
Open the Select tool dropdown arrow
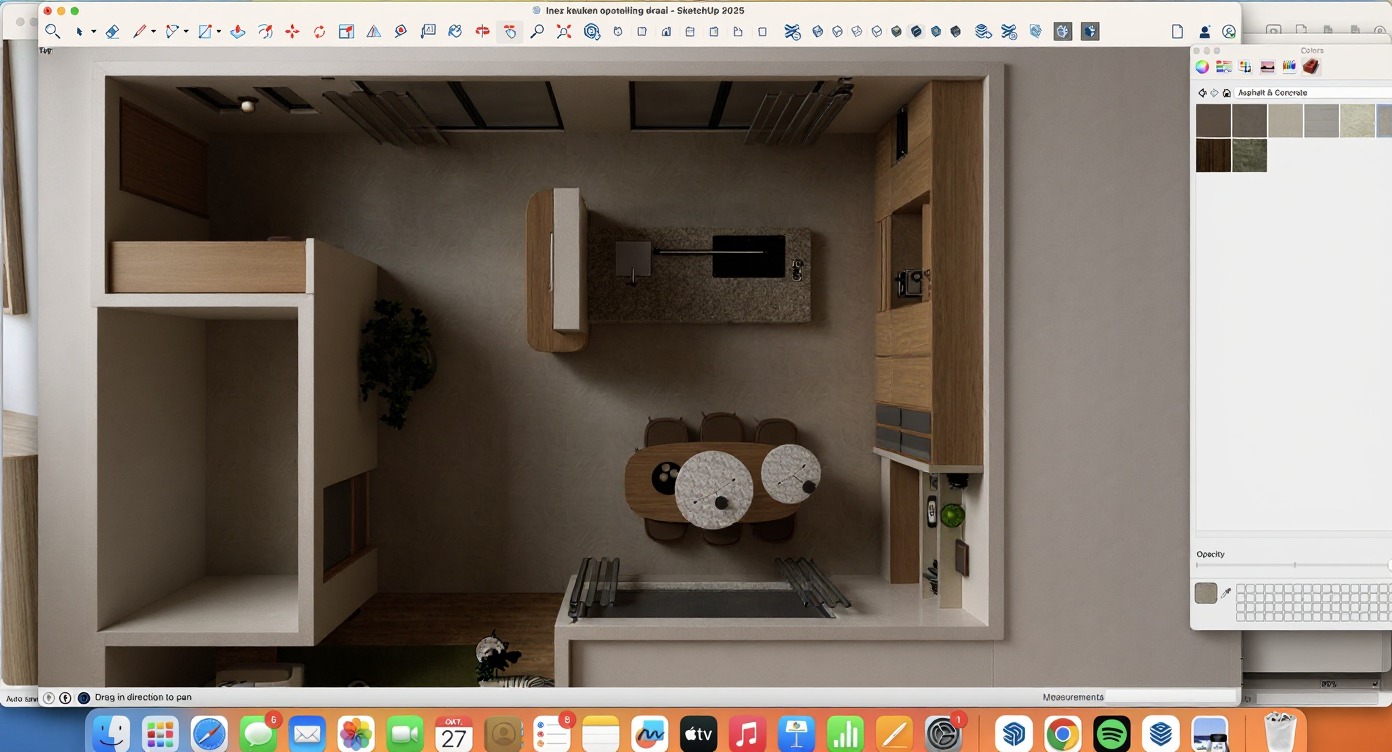click(93, 32)
